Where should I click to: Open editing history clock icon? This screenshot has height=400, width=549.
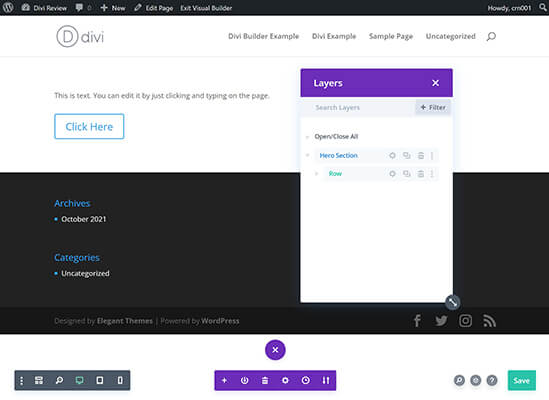point(306,380)
